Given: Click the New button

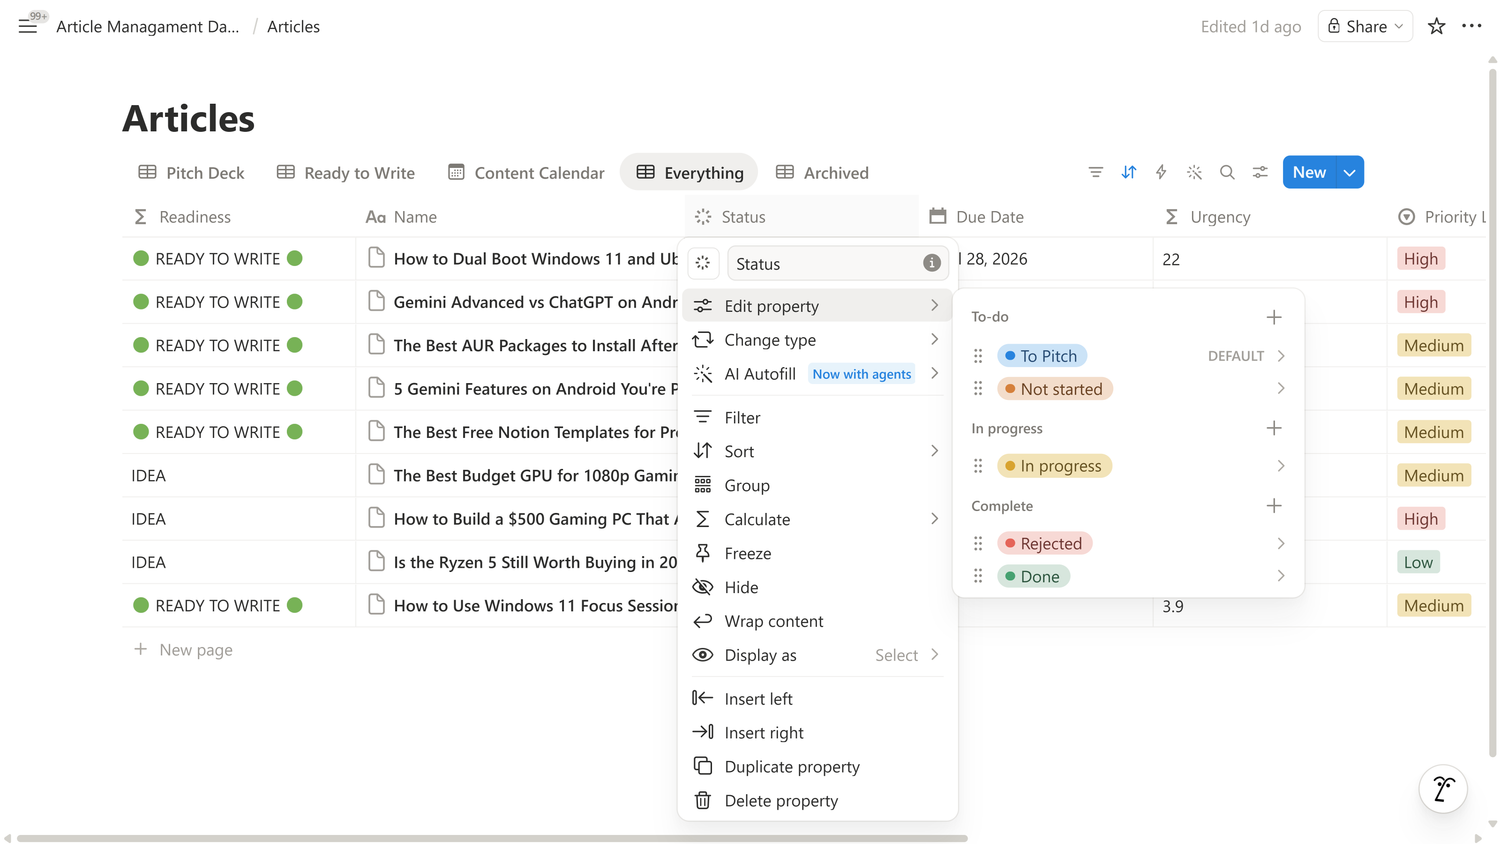Looking at the screenshot, I should point(1309,172).
